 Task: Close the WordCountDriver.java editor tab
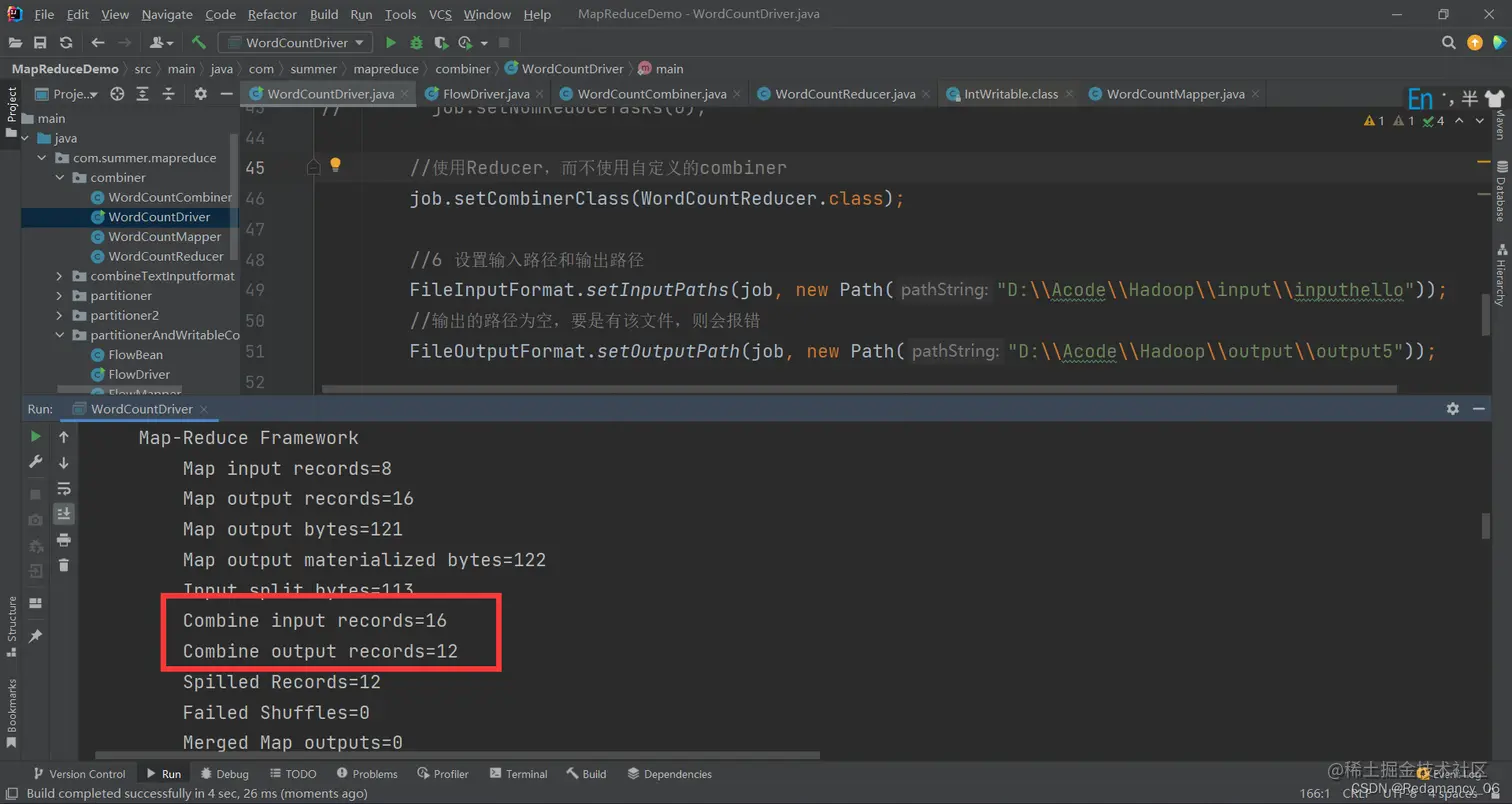tap(404, 94)
